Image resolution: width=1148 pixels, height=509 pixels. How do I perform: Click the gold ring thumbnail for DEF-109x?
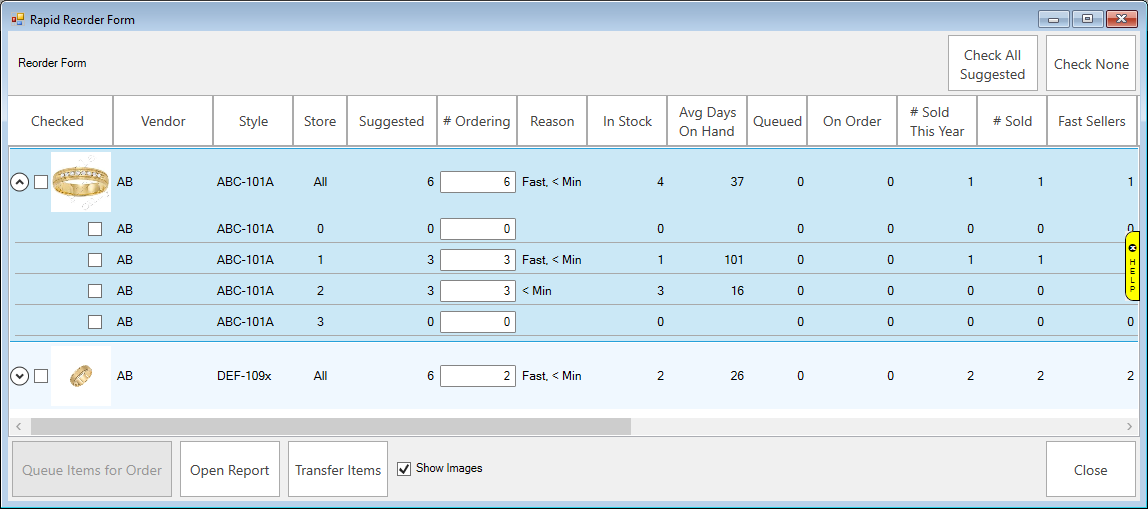point(81,376)
